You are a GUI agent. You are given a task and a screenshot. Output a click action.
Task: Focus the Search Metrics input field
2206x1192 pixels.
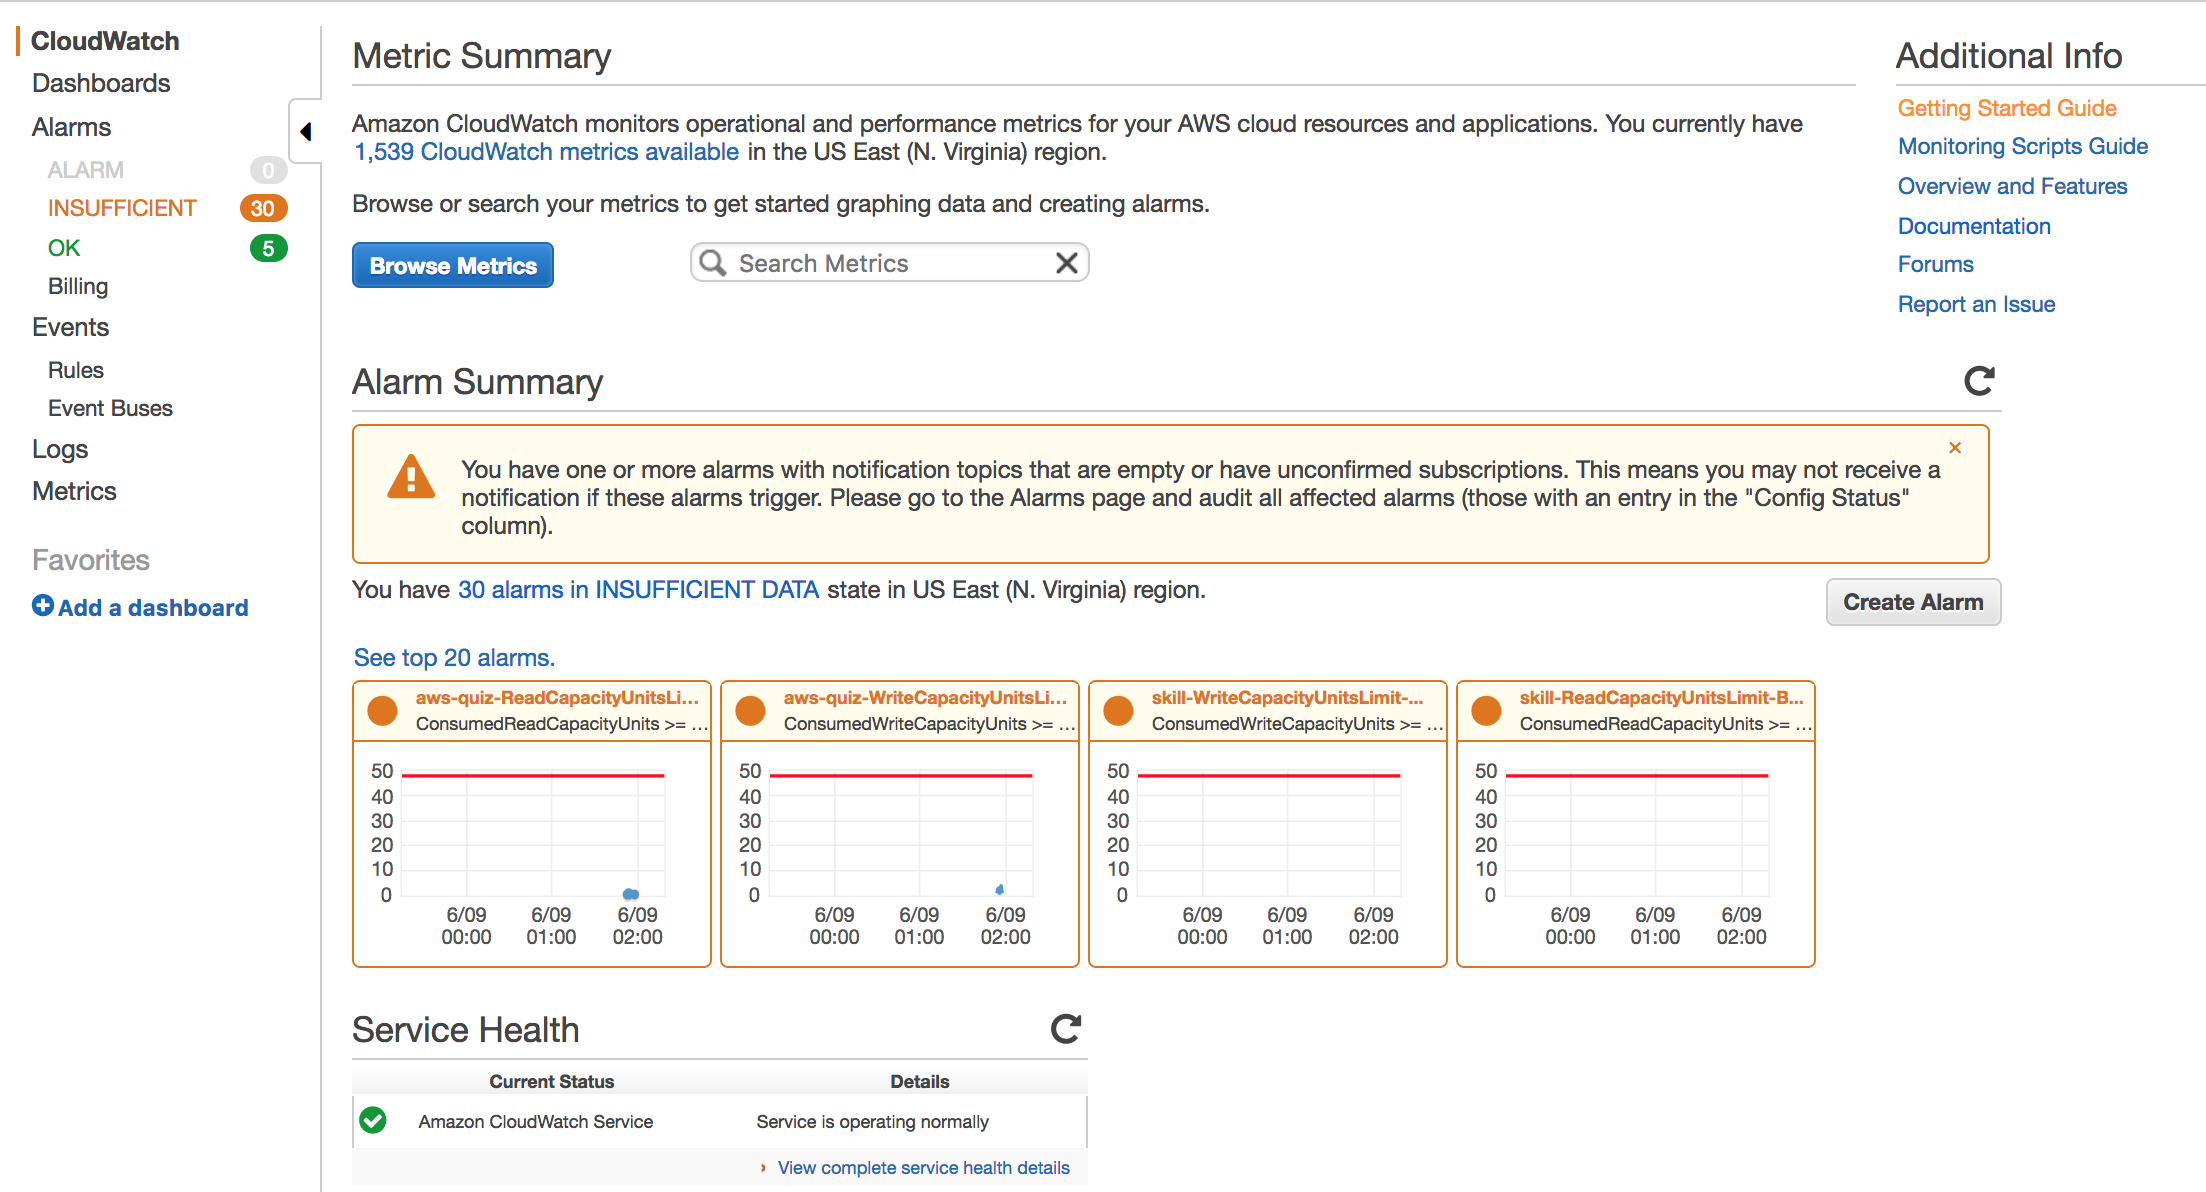pyautogui.click(x=890, y=263)
